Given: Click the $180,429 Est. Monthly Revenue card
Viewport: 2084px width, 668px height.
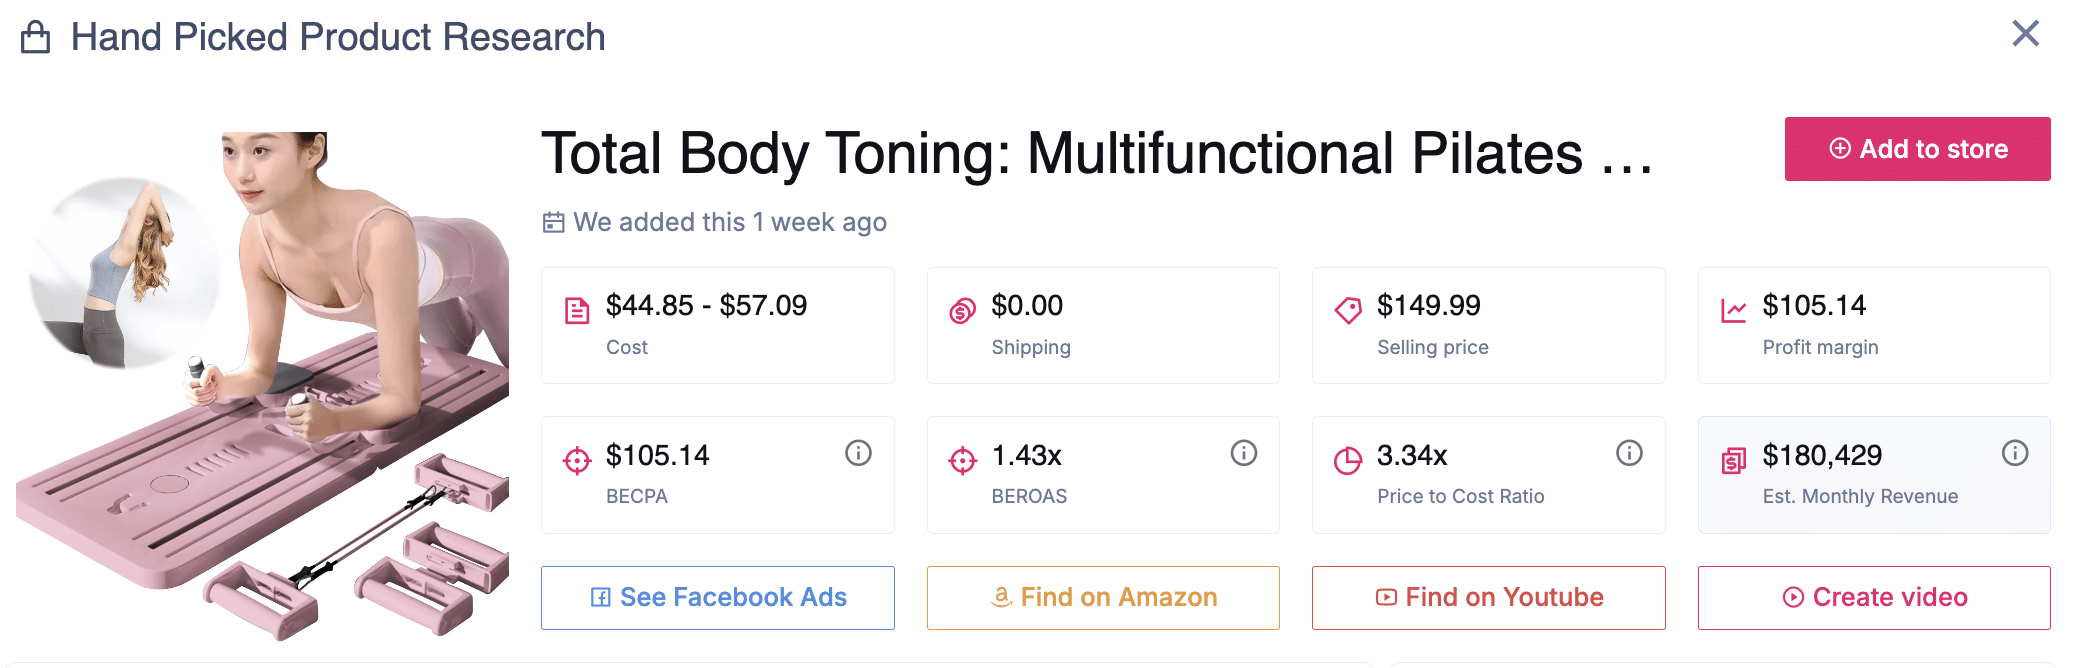Looking at the screenshot, I should (x=1873, y=475).
